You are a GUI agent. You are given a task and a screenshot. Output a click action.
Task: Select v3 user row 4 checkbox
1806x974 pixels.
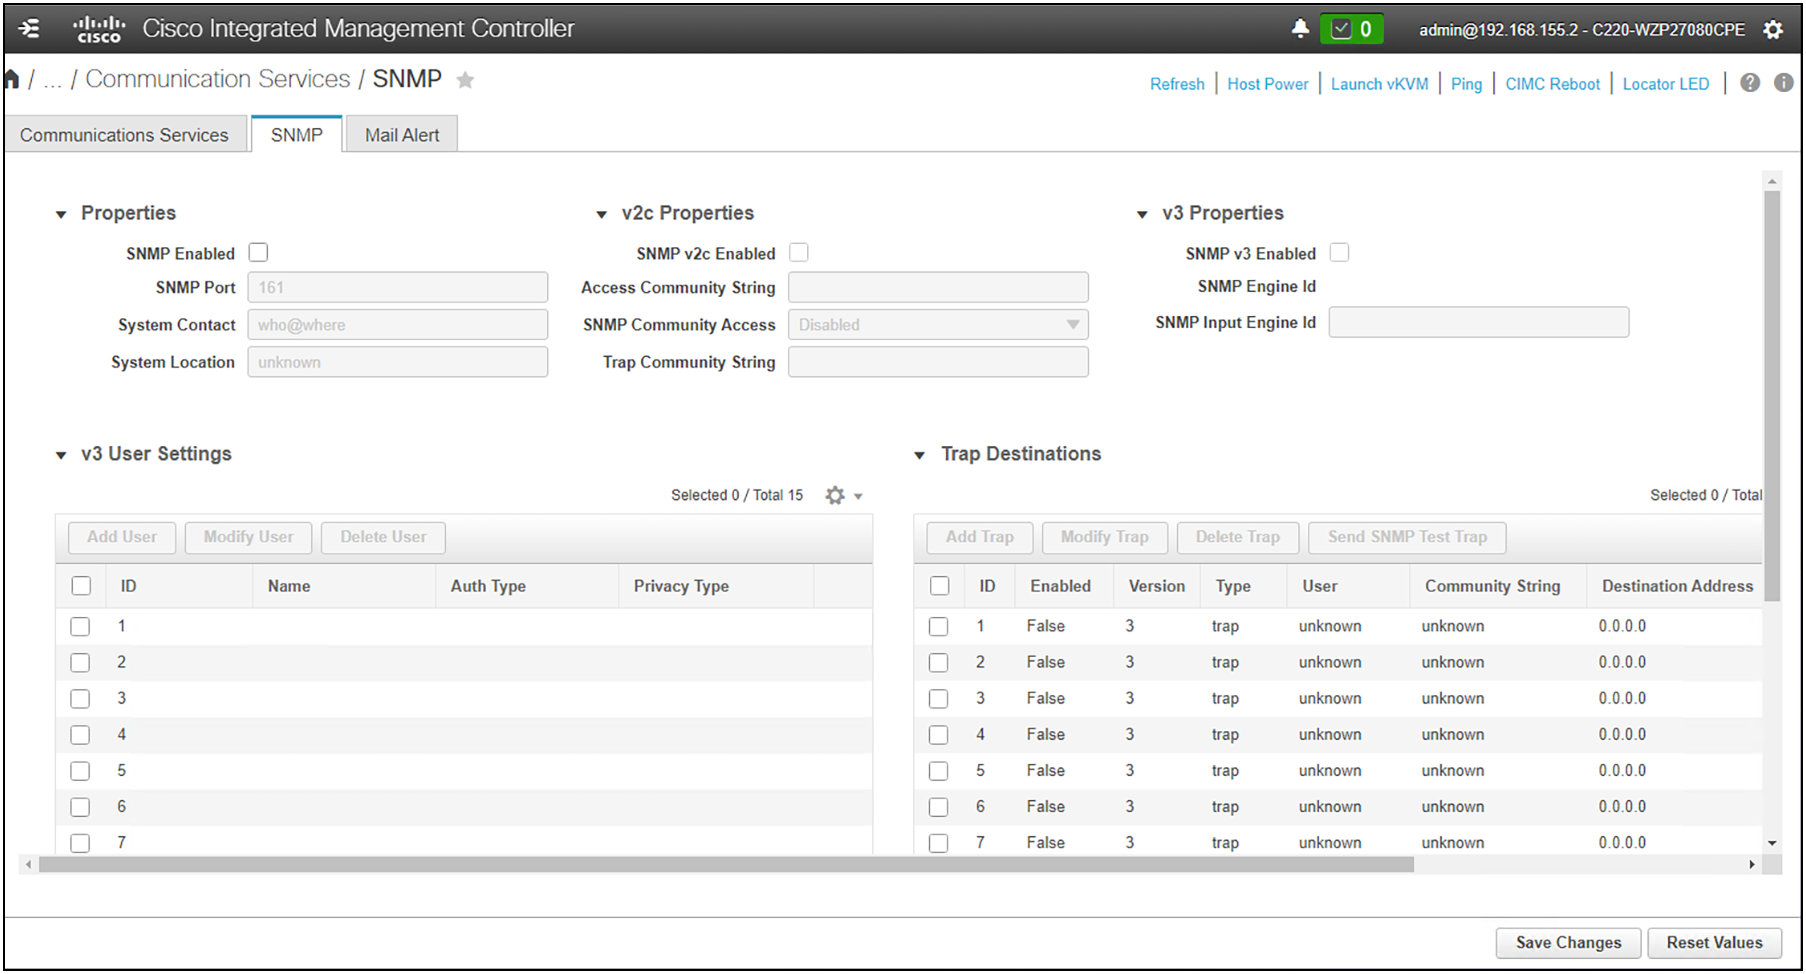pyautogui.click(x=80, y=735)
